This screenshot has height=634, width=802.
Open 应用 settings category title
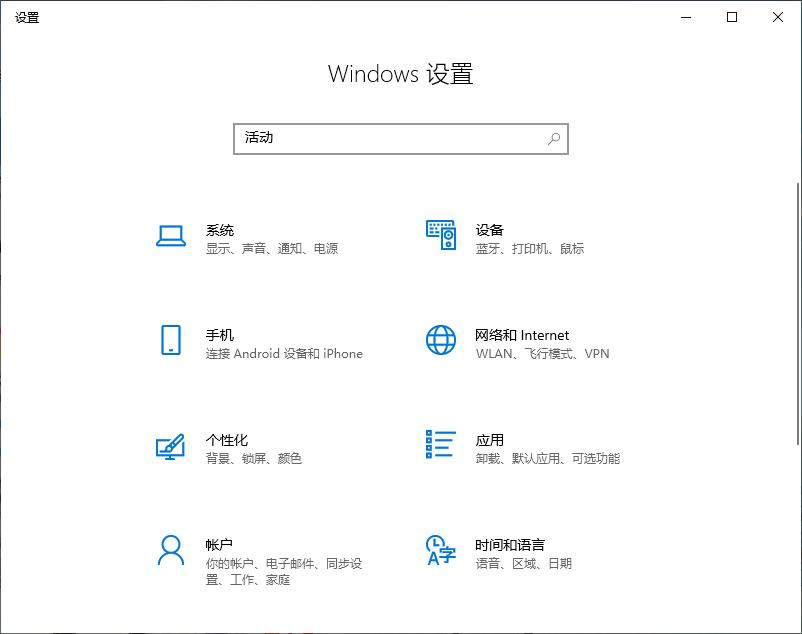pyautogui.click(x=489, y=440)
